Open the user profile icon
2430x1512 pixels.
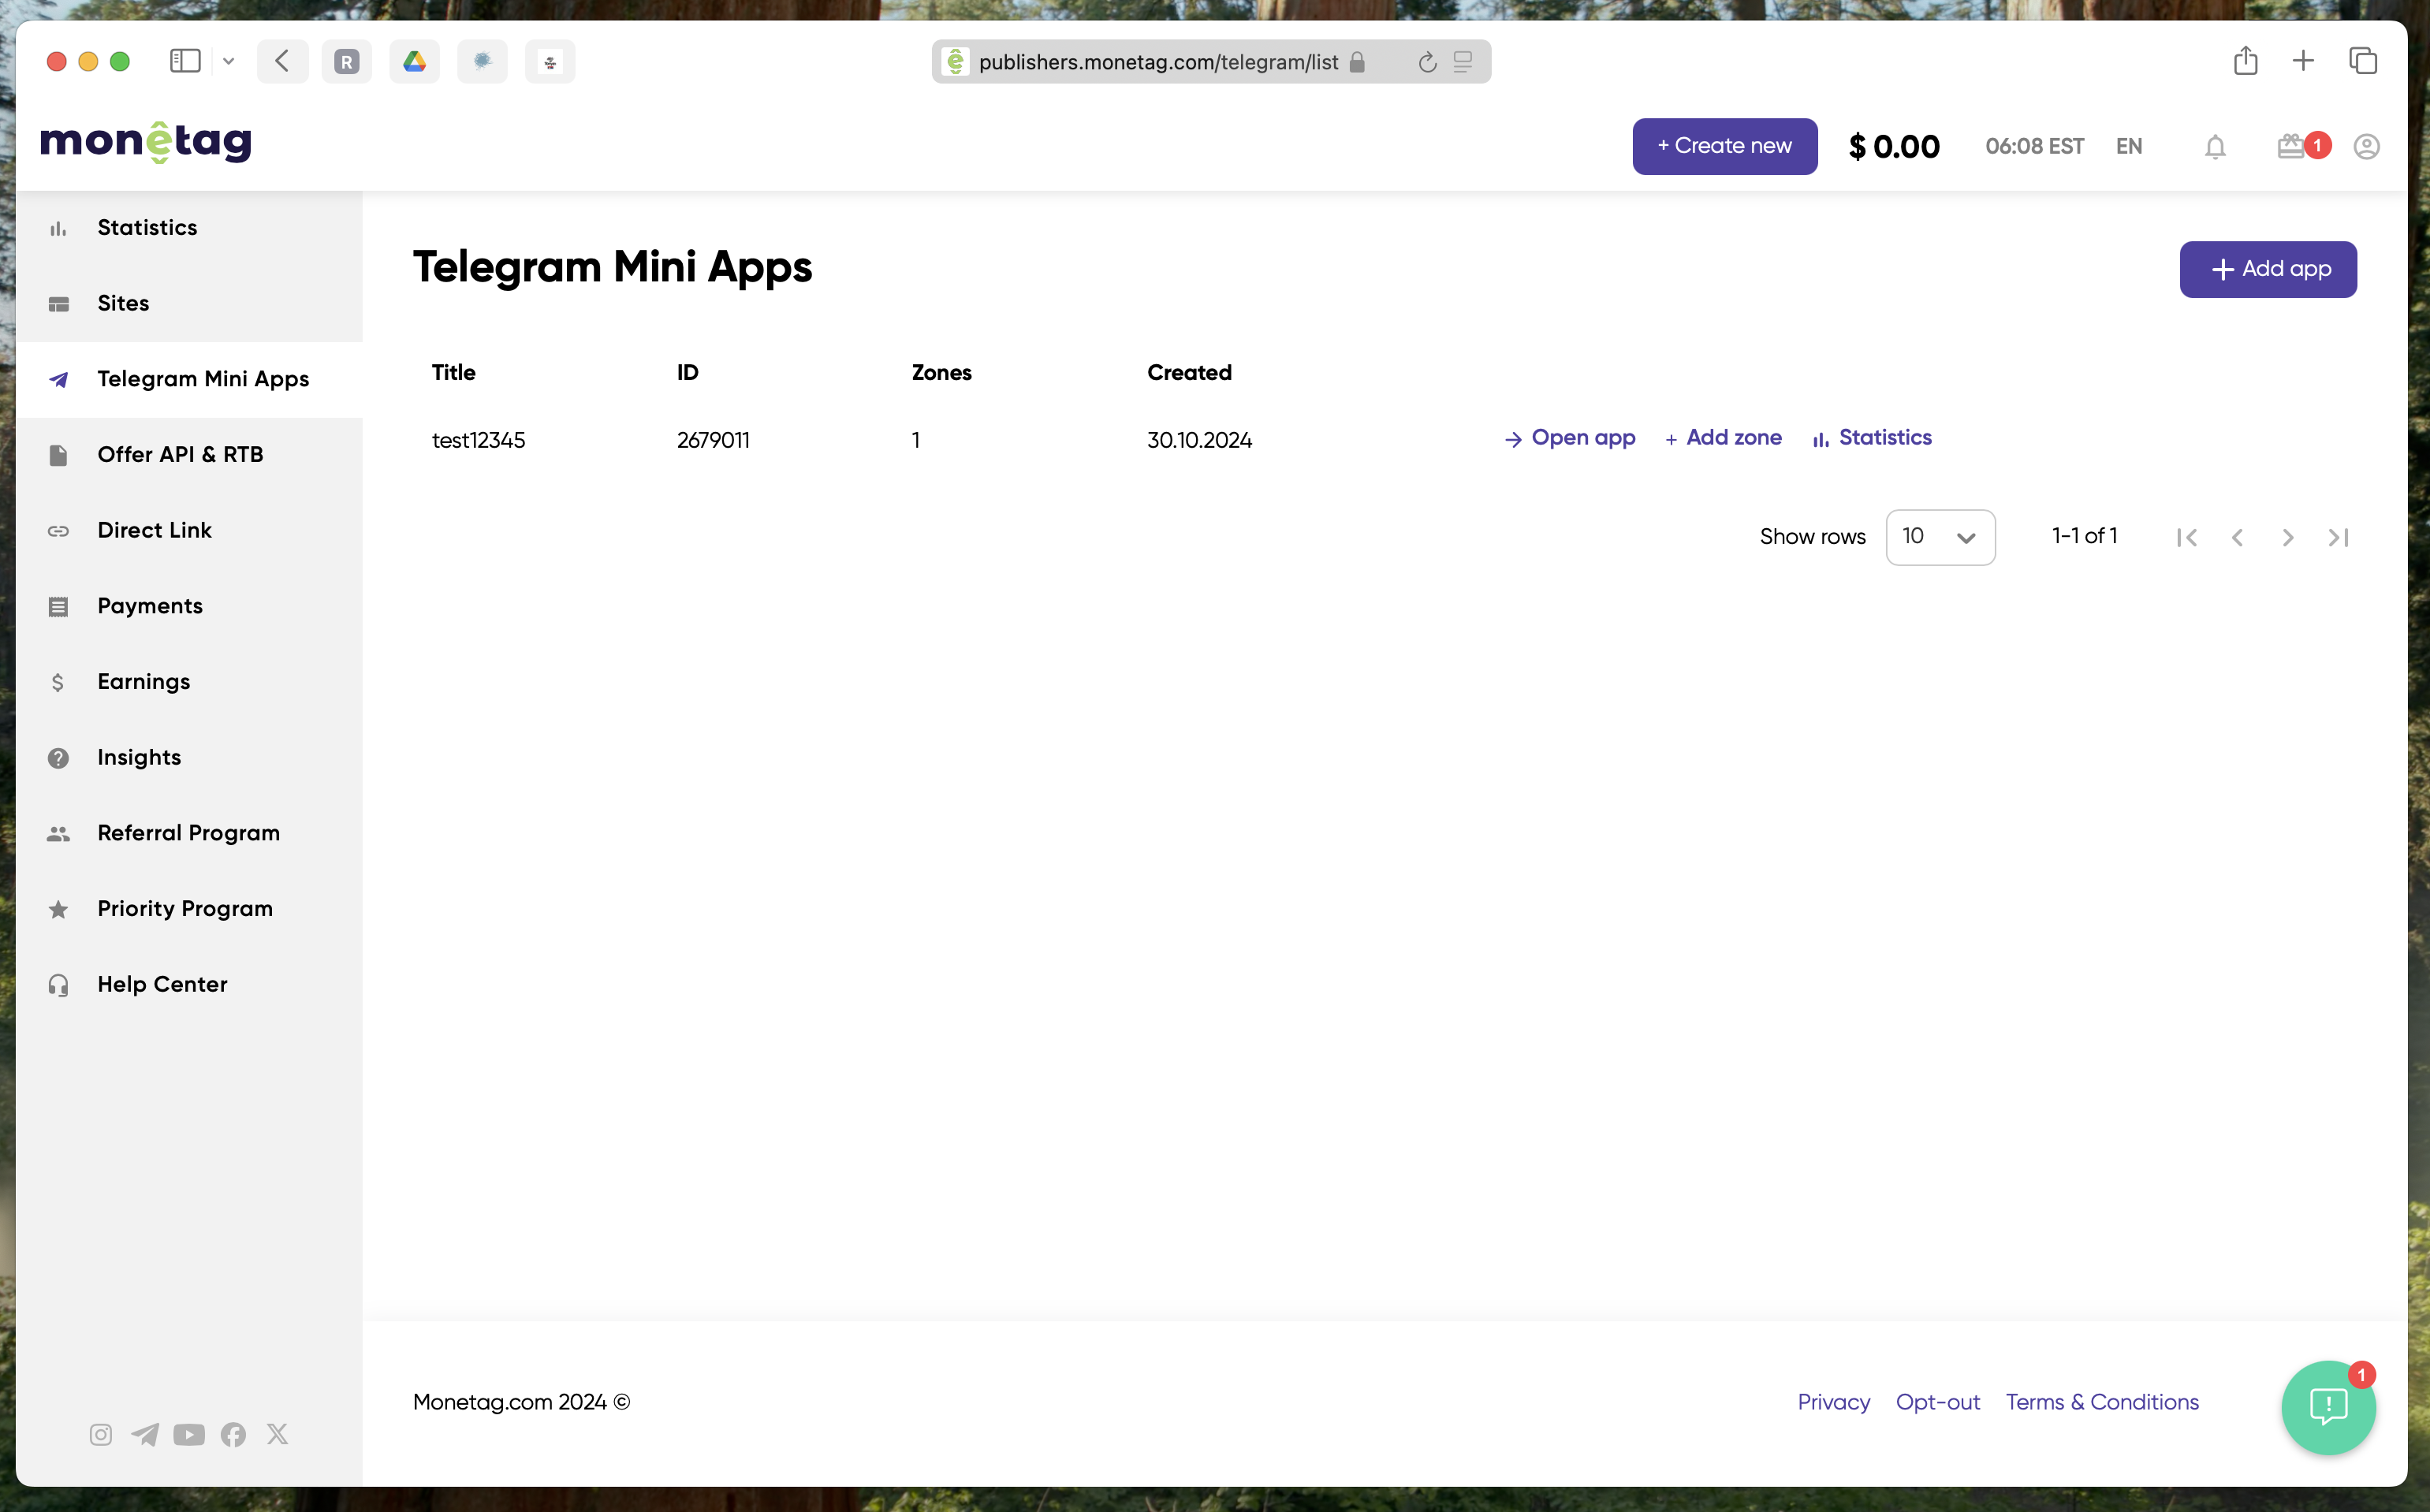2366,147
